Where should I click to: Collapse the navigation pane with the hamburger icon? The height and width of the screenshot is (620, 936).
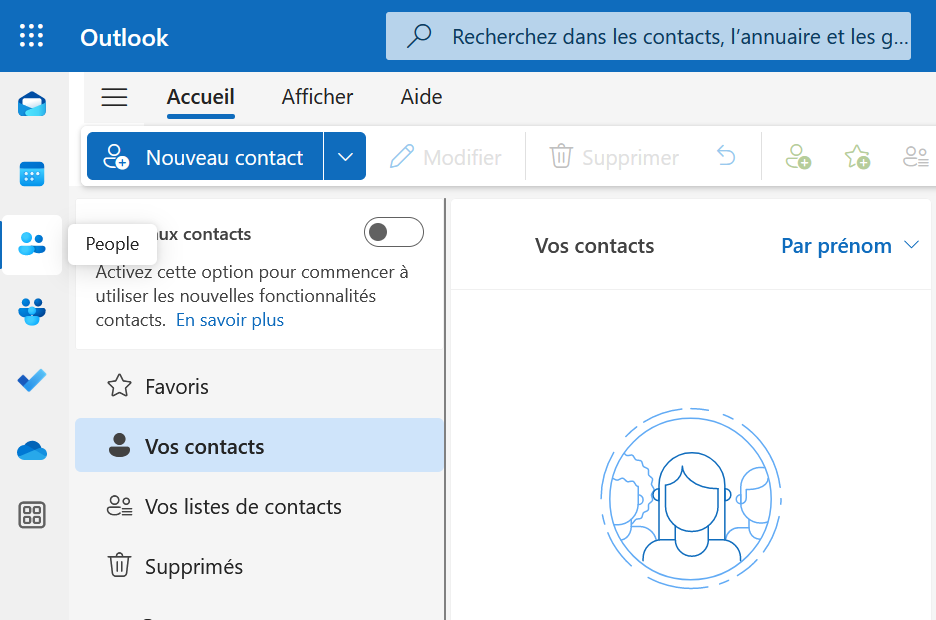coord(113,97)
